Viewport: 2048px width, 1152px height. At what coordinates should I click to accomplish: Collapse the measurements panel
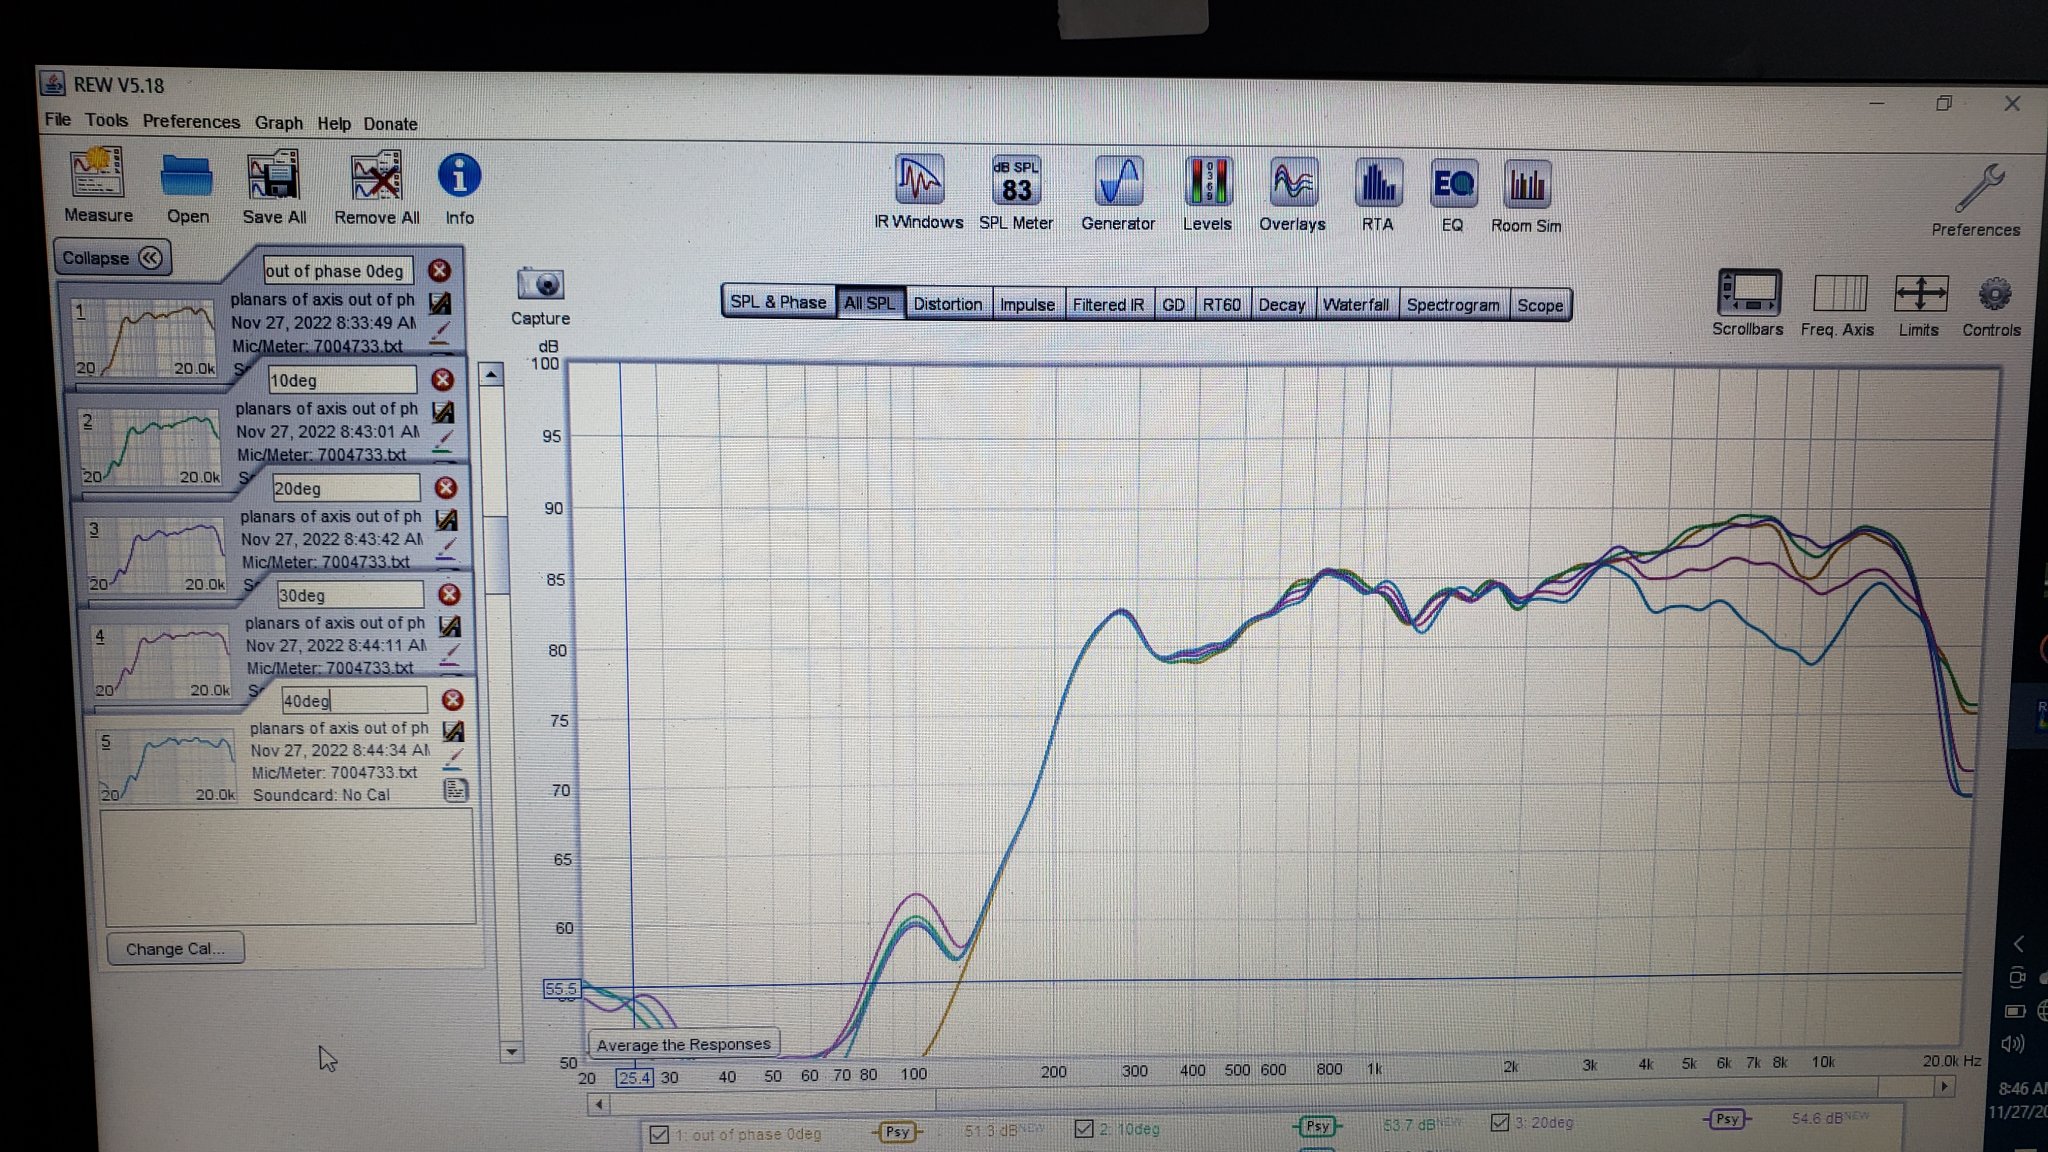112,258
